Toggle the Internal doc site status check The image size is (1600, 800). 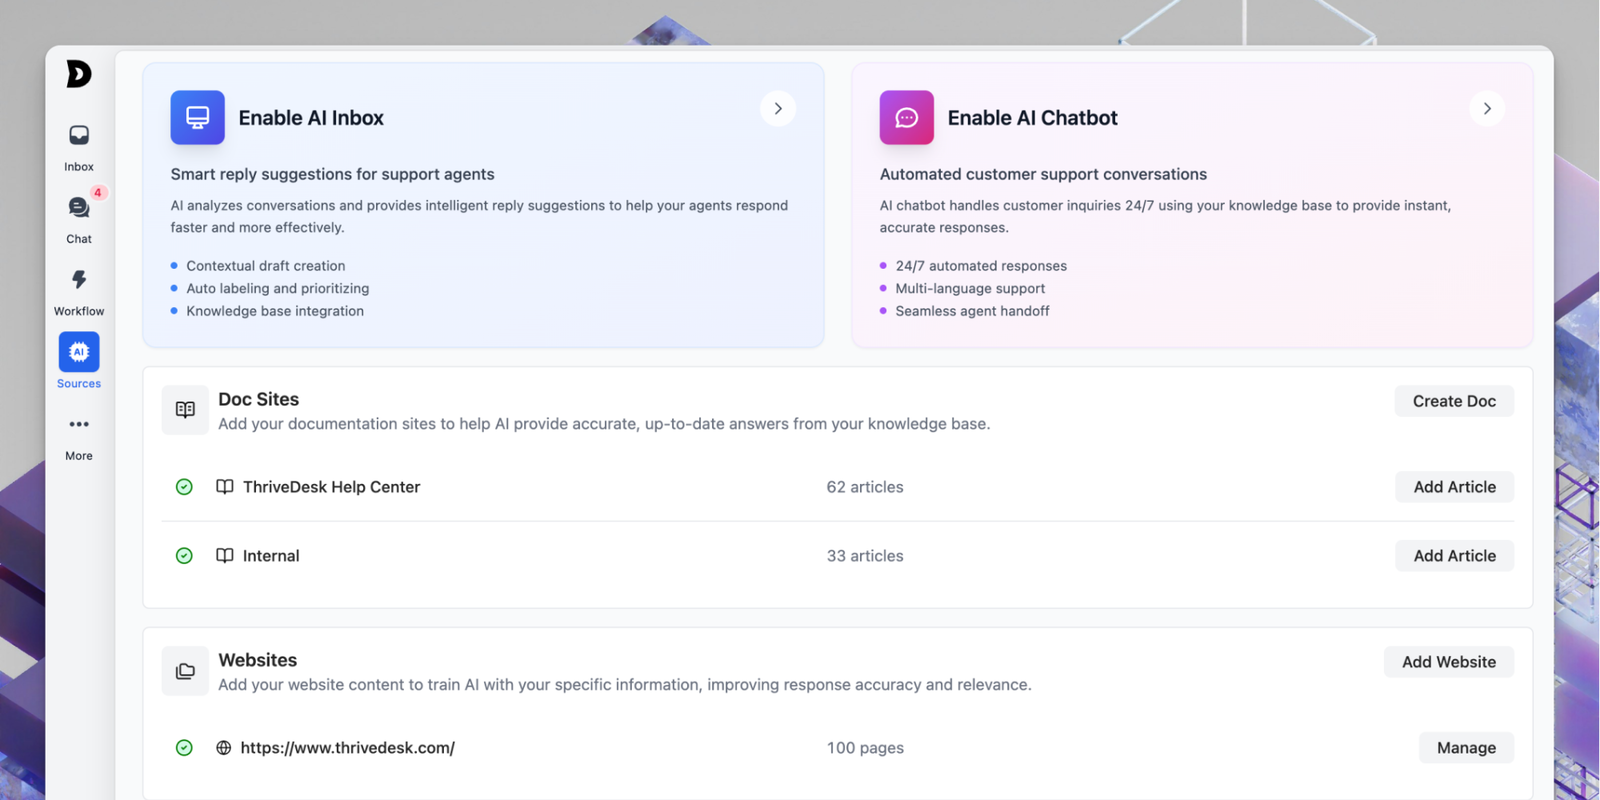click(x=184, y=556)
